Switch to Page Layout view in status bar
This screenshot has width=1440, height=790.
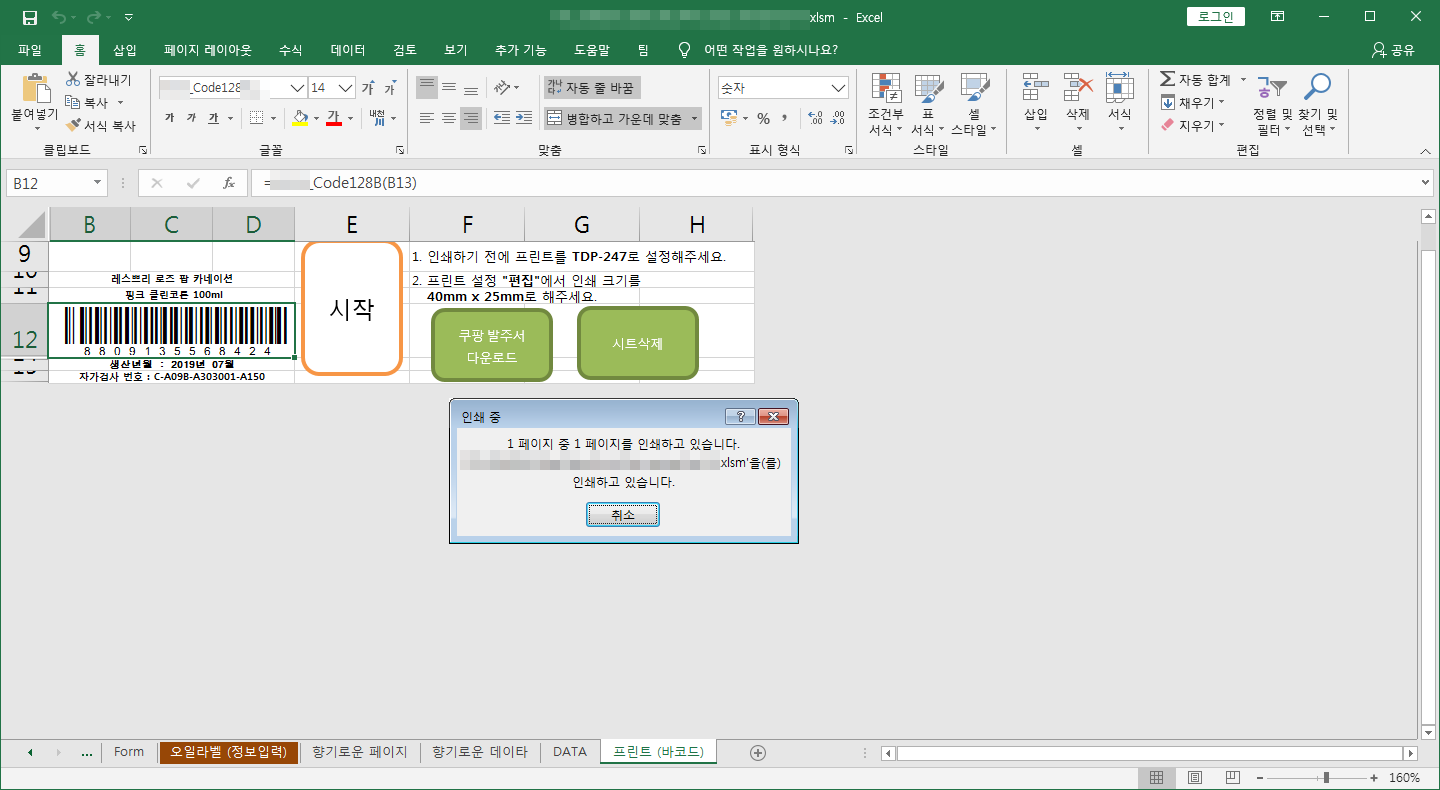(1194, 777)
